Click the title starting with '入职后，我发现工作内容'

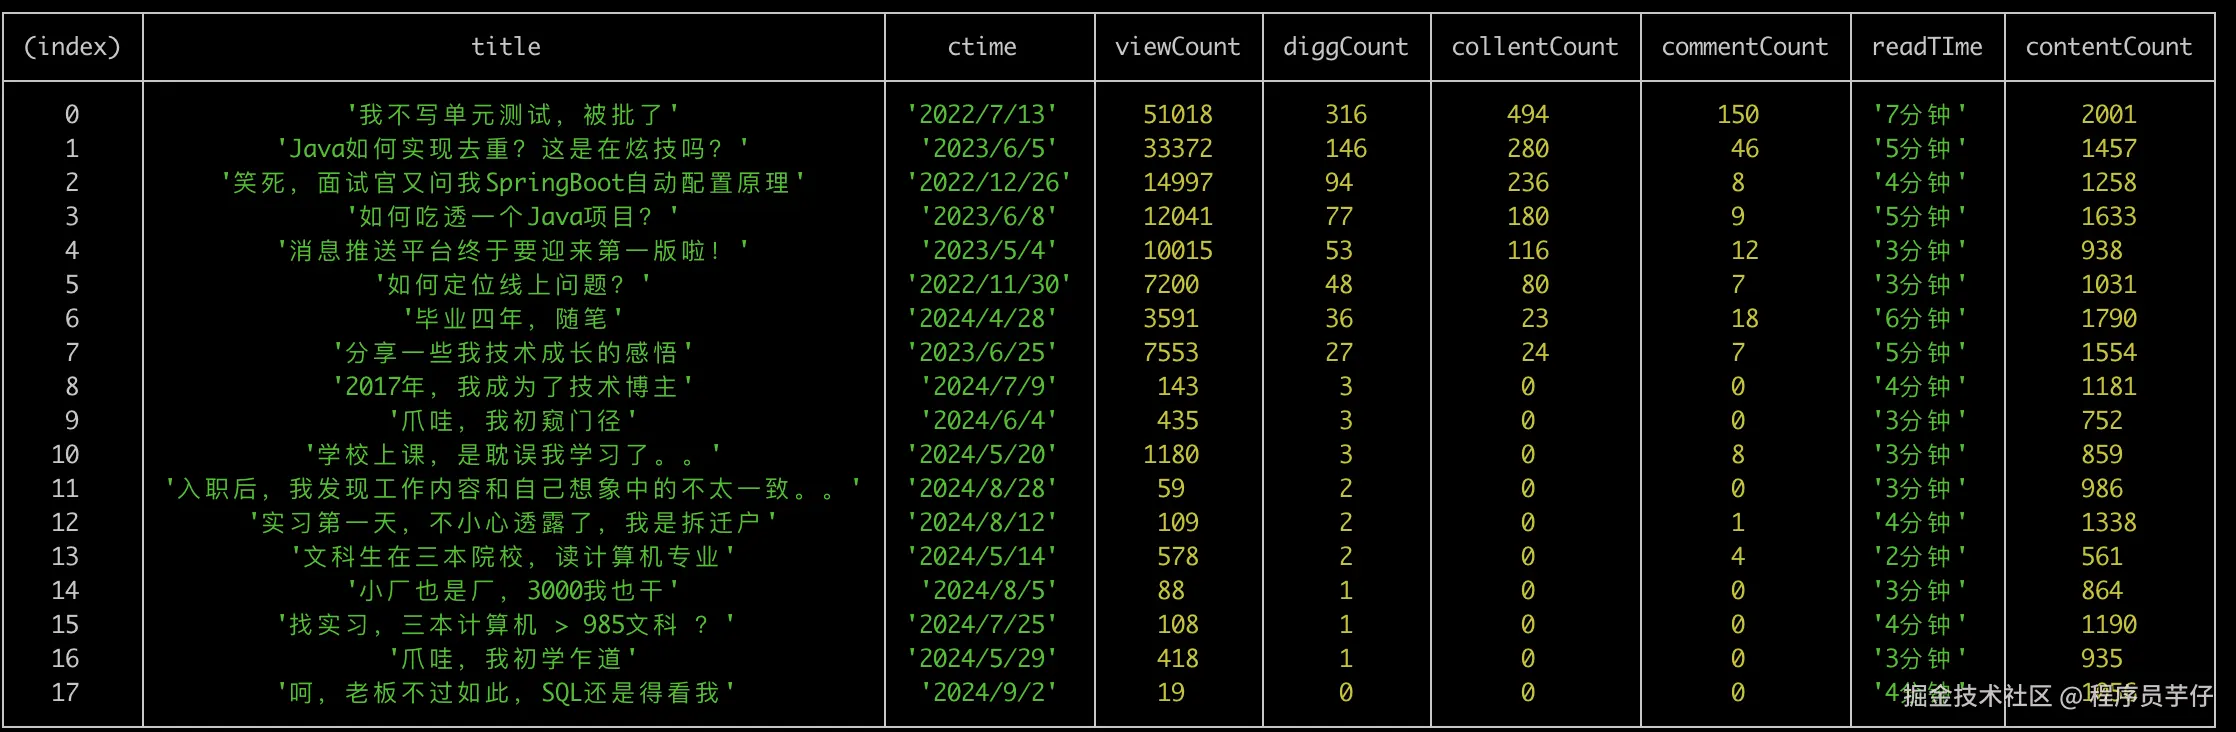pos(513,489)
